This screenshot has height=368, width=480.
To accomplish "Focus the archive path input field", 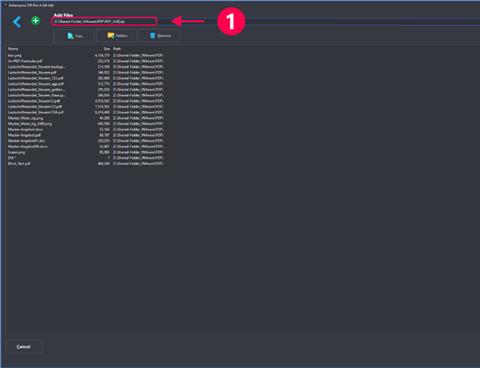I will pos(104,21).
